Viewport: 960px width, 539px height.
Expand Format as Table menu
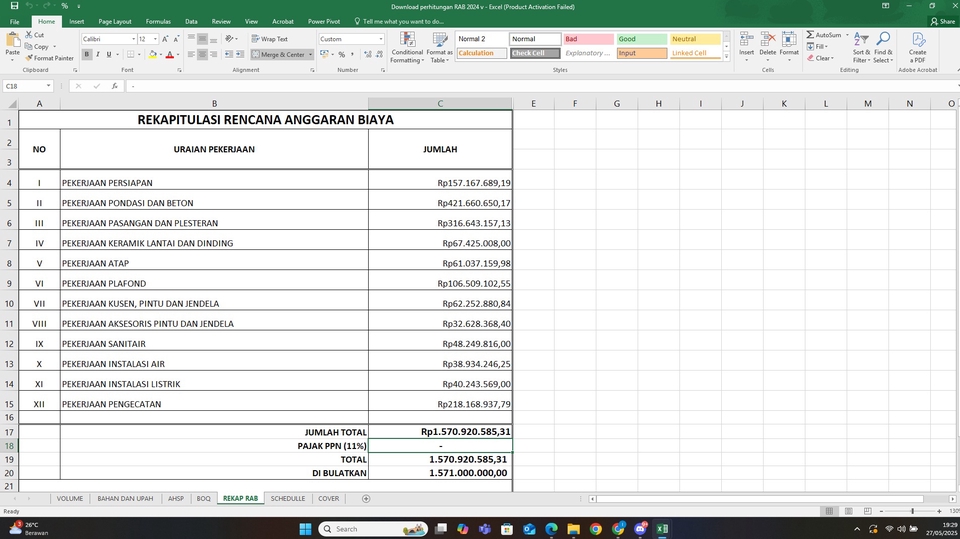pos(440,48)
